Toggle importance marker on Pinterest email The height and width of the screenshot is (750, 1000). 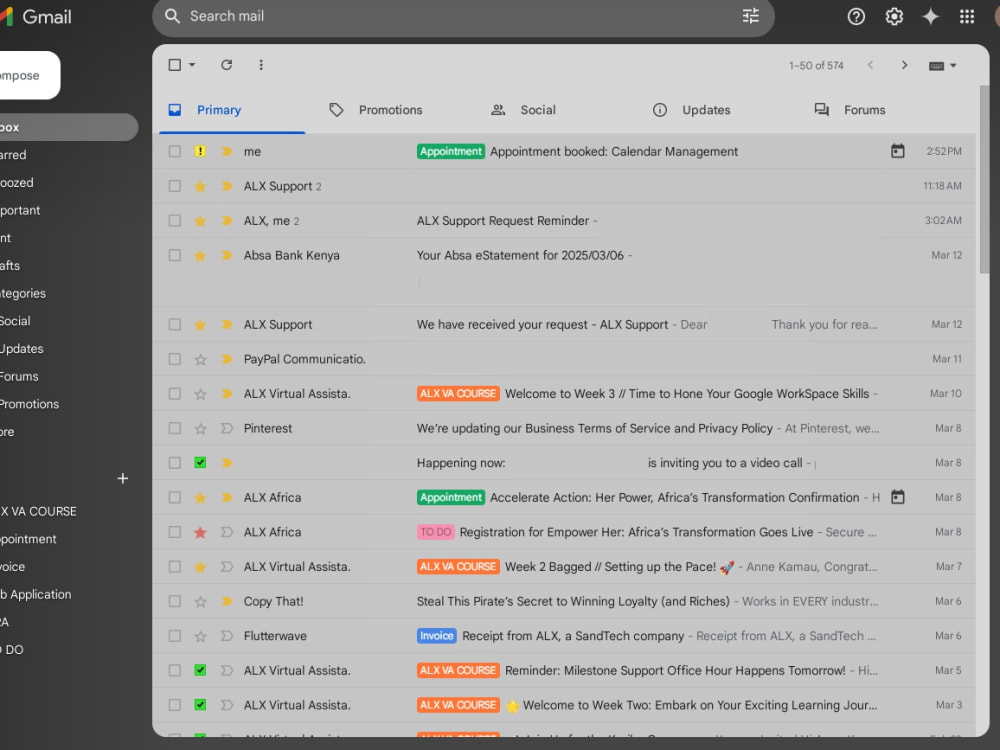pos(226,429)
